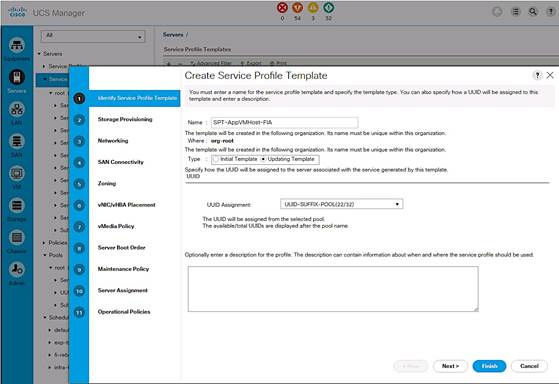Image resolution: width=559 pixels, height=384 pixels.
Task: Go to Server Assignment step
Action: pos(123,290)
